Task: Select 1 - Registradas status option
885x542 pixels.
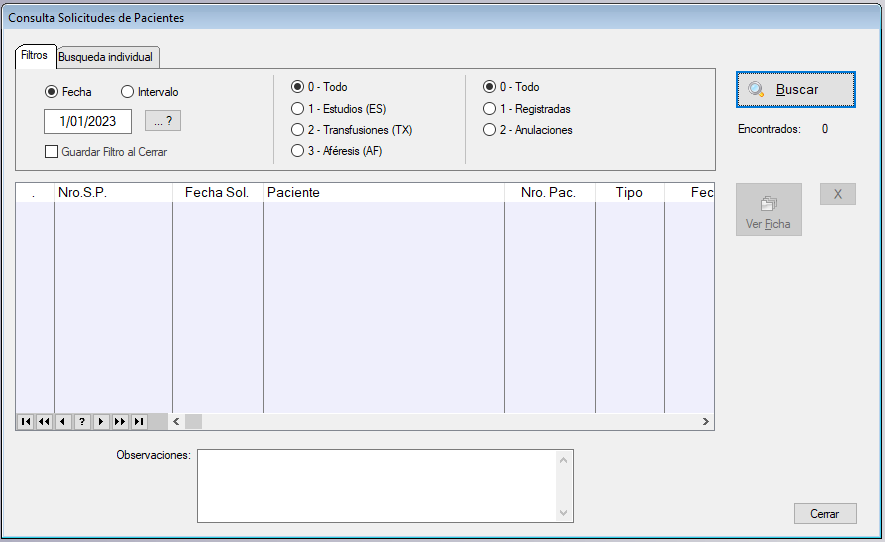Action: (489, 109)
